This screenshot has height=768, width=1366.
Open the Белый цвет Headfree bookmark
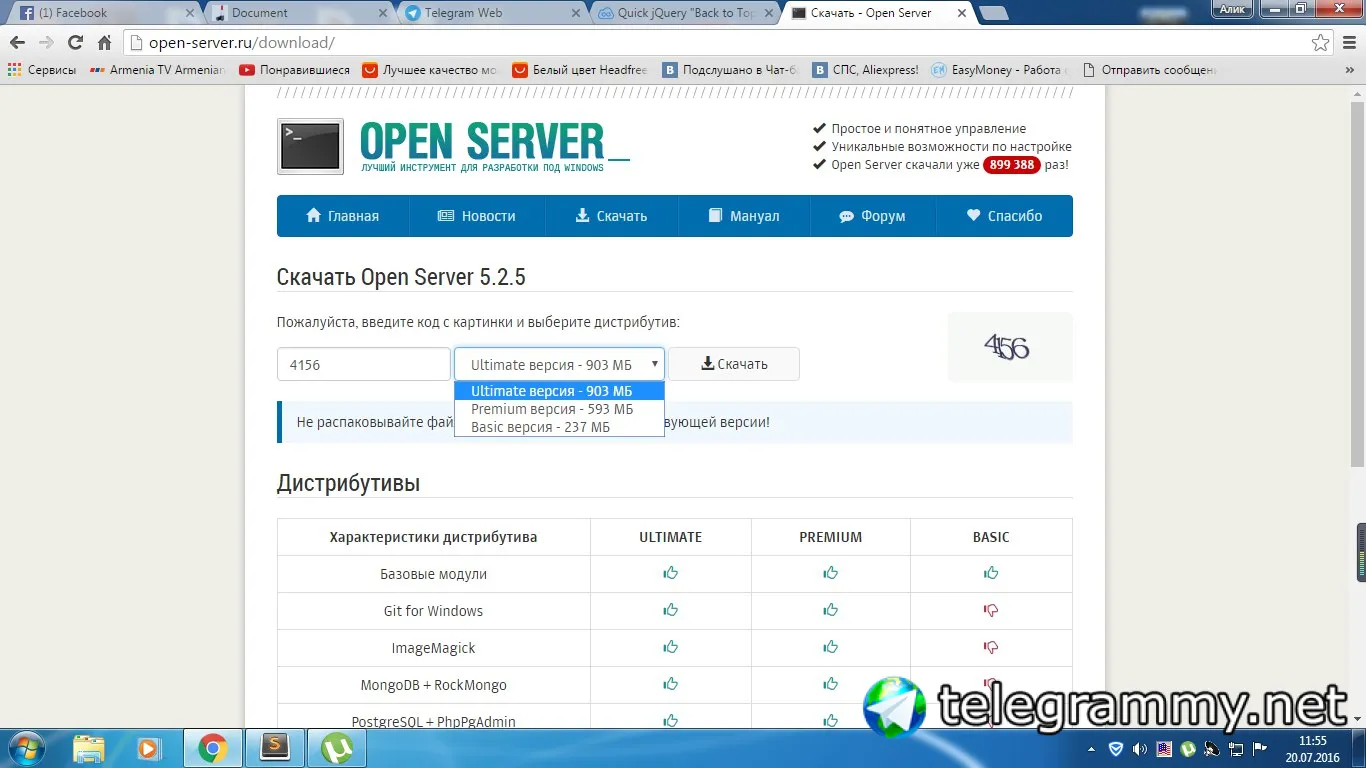tap(580, 70)
